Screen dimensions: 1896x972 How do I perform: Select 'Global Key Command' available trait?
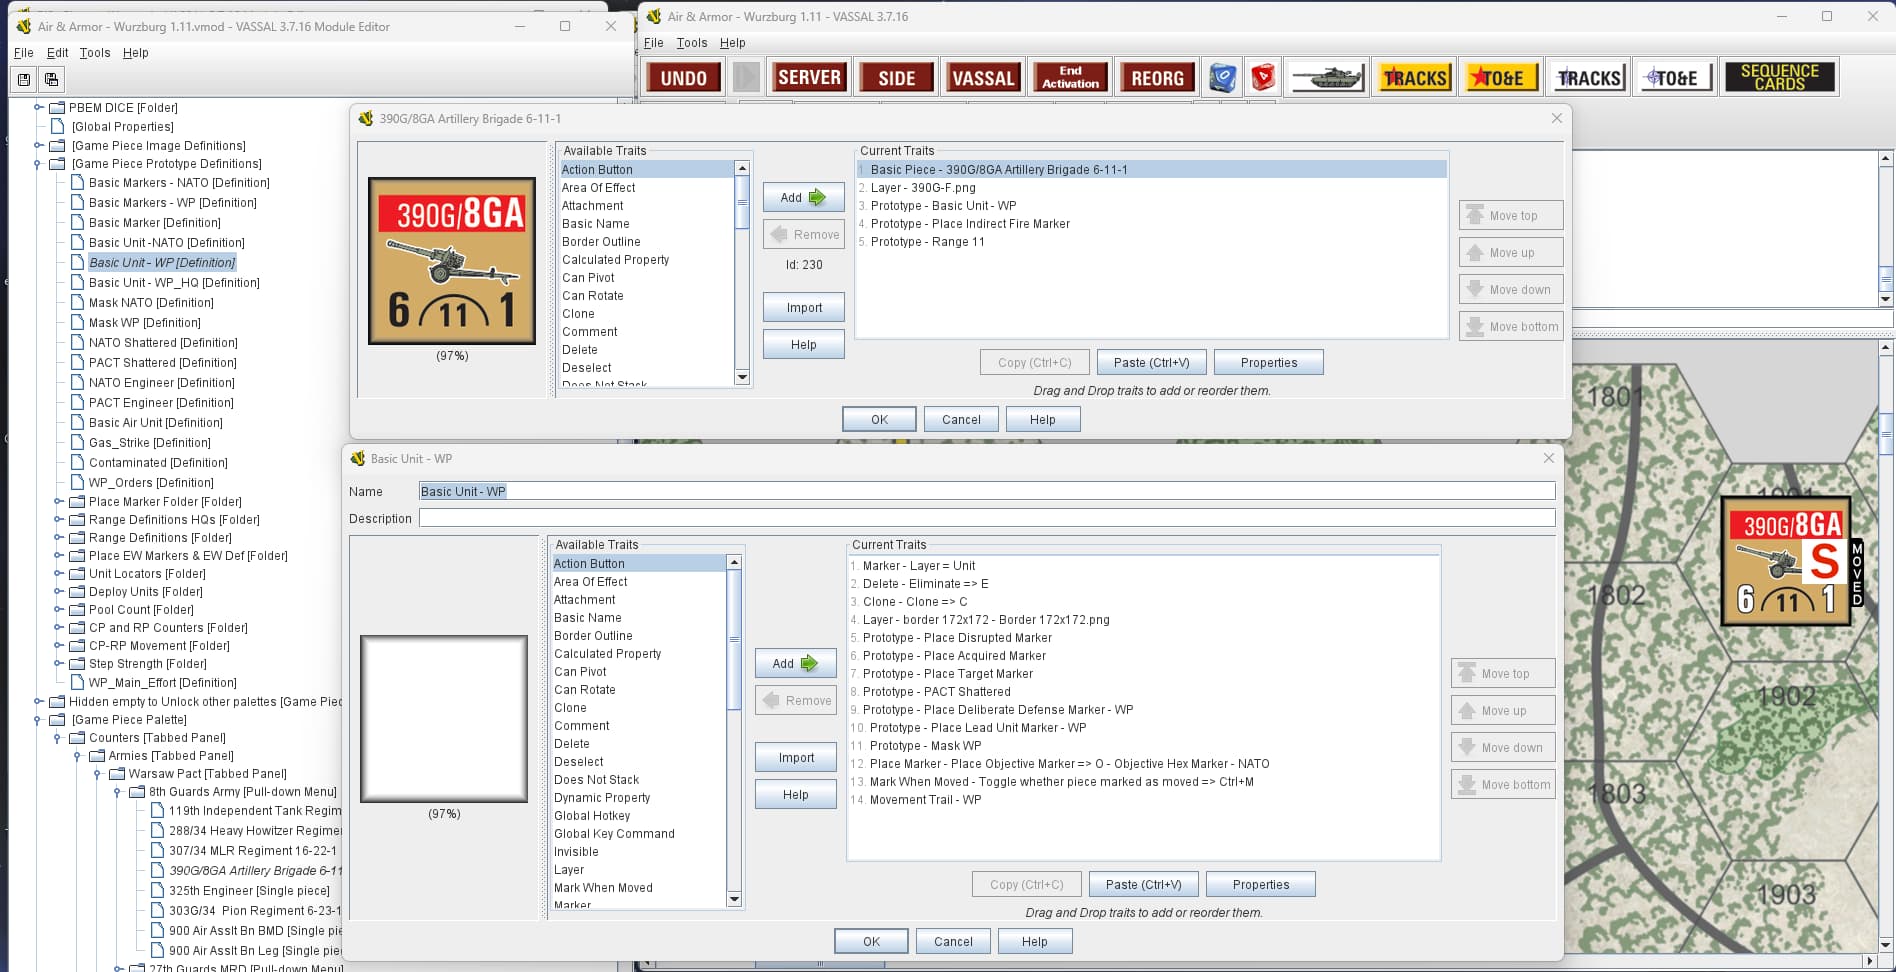pos(614,834)
